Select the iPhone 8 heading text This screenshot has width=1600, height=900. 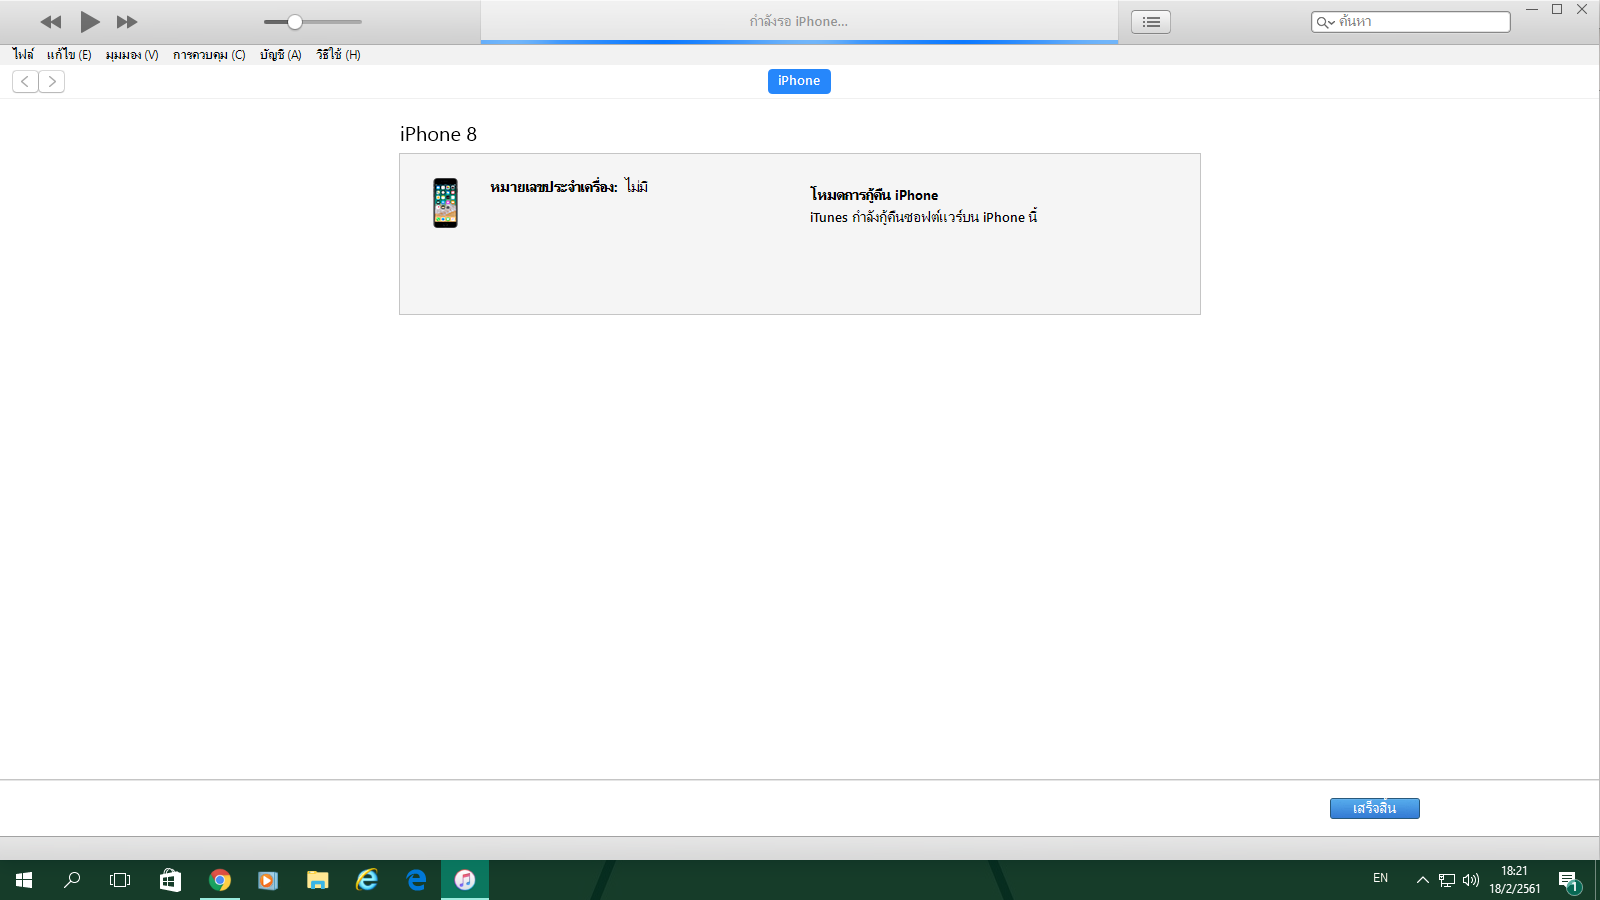(438, 134)
